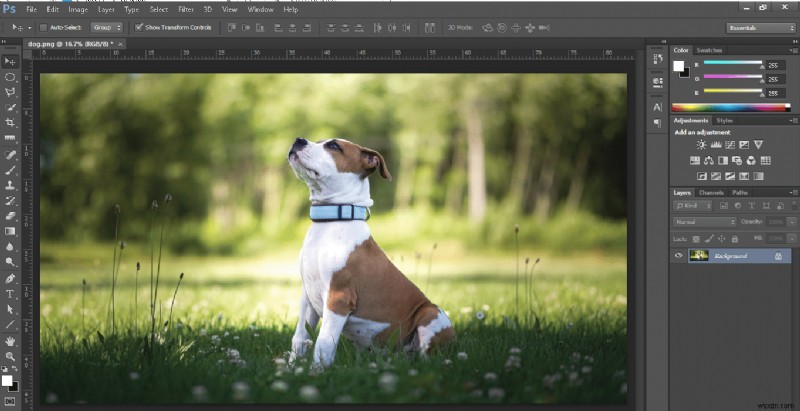Enable the Auto-Select checkbox
The width and height of the screenshot is (800, 411).
(43, 28)
